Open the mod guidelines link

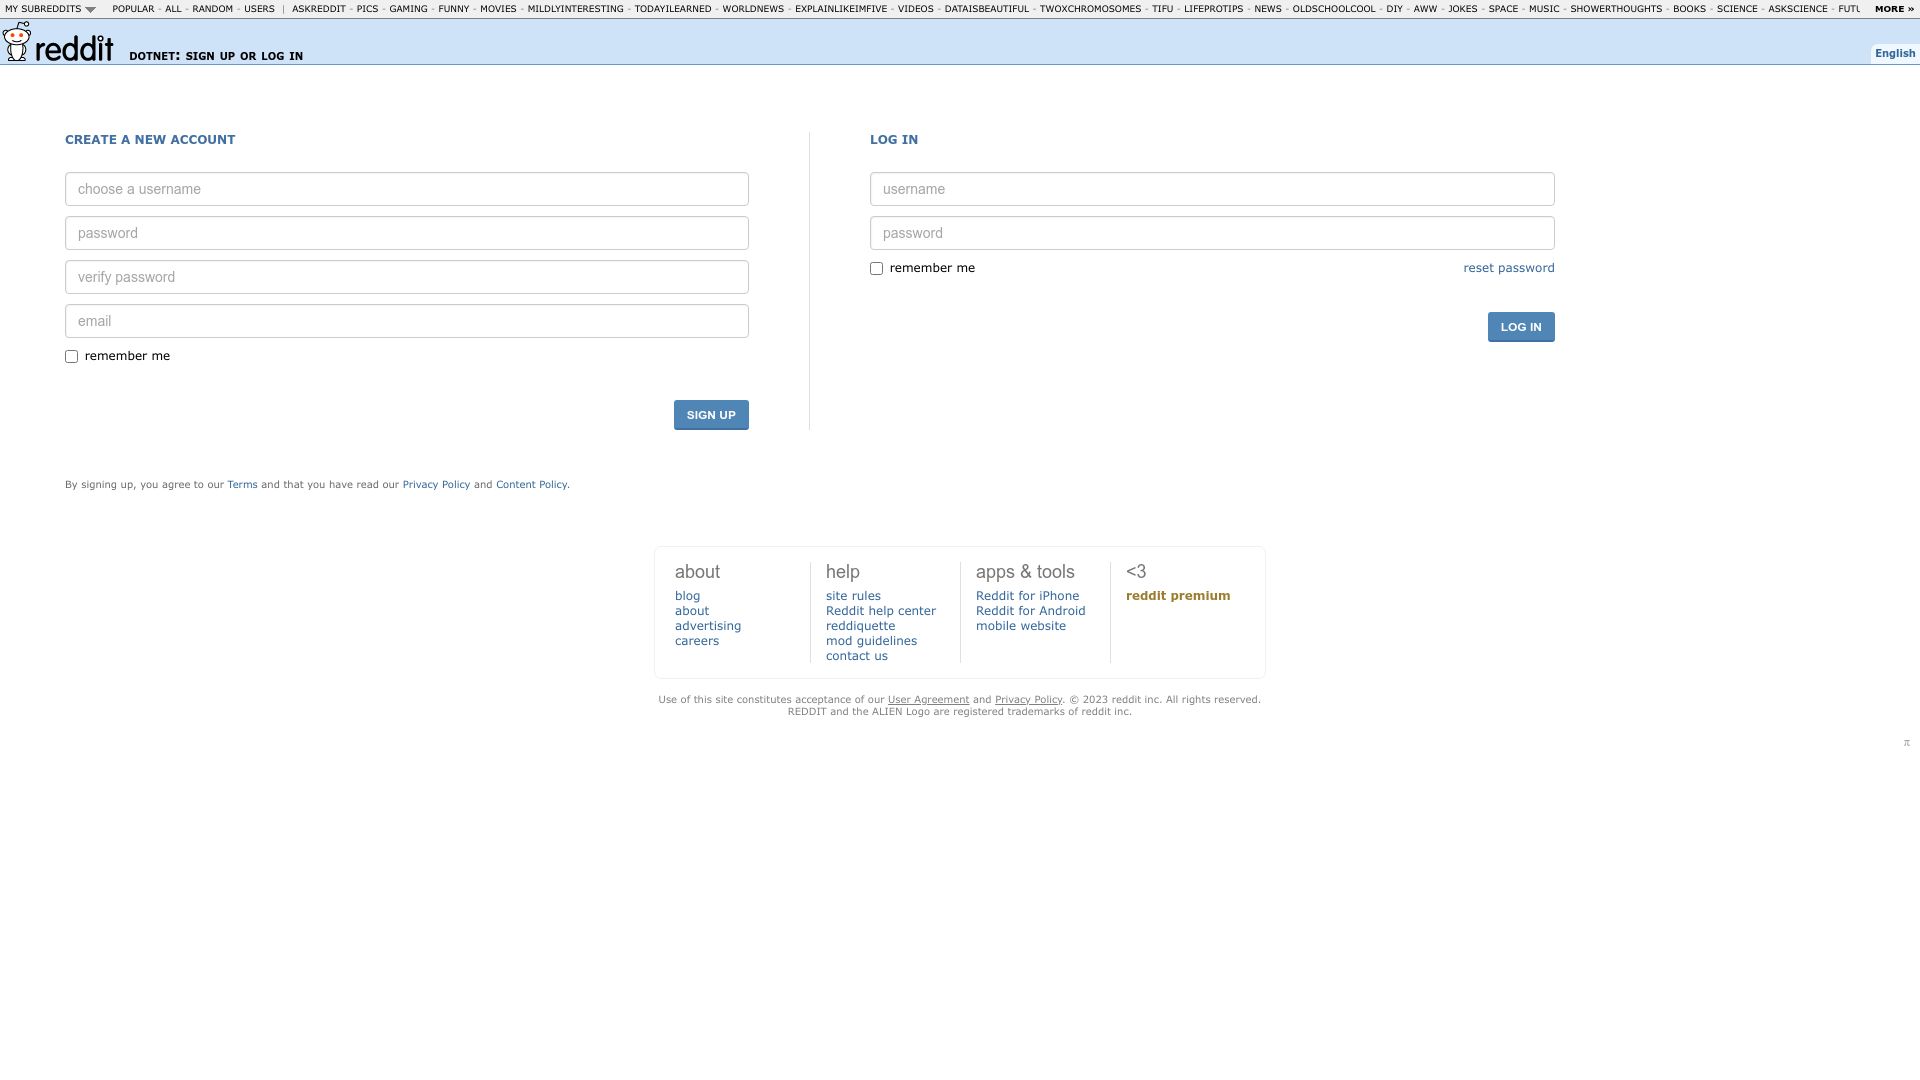click(x=871, y=641)
